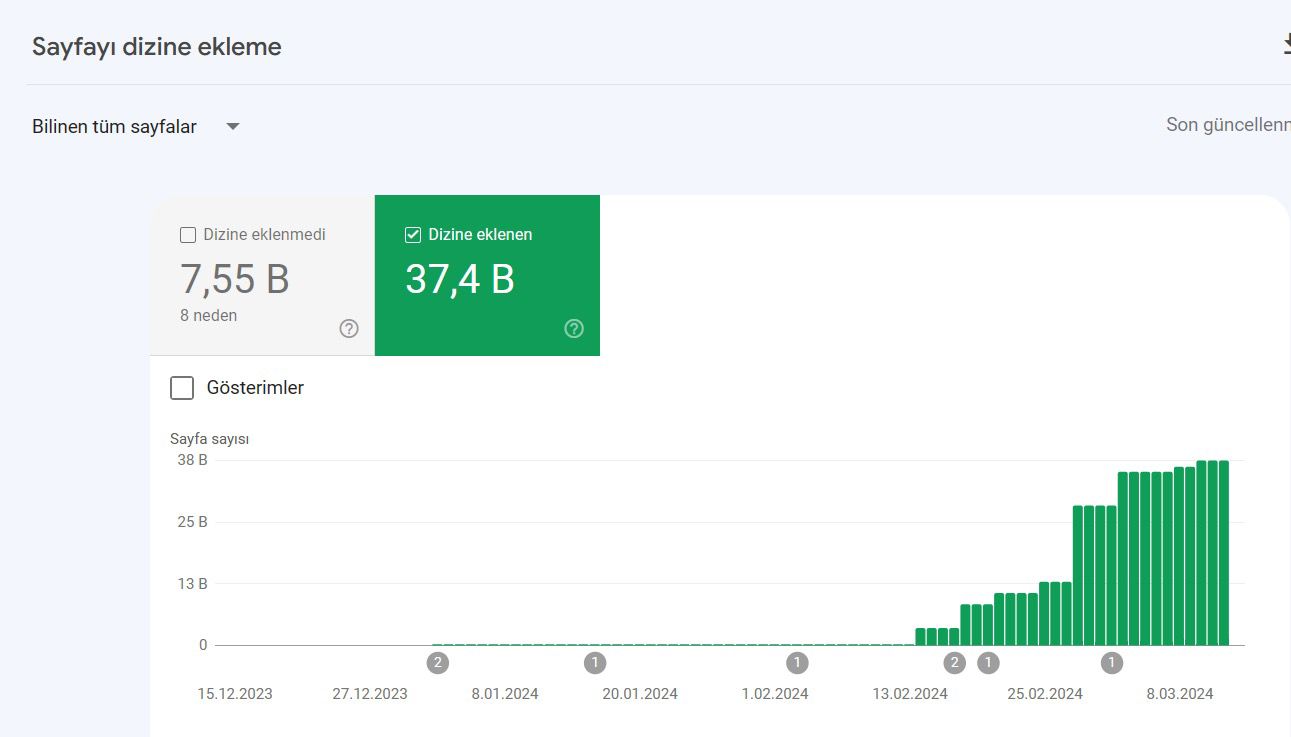Click the 8 neden text
Viewport: 1291px width, 737px height.
tap(209, 315)
